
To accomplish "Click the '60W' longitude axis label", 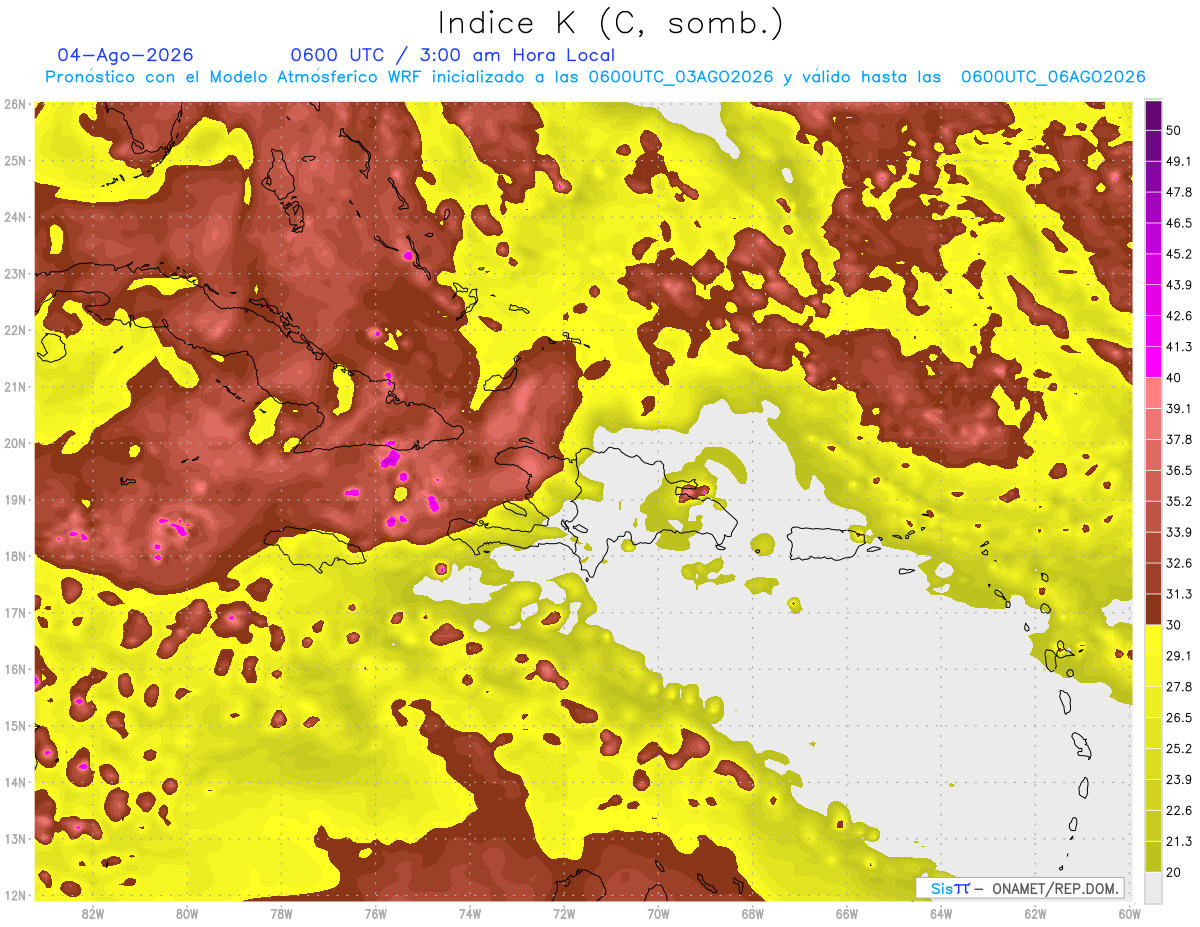I will pyautogui.click(x=1129, y=913).
